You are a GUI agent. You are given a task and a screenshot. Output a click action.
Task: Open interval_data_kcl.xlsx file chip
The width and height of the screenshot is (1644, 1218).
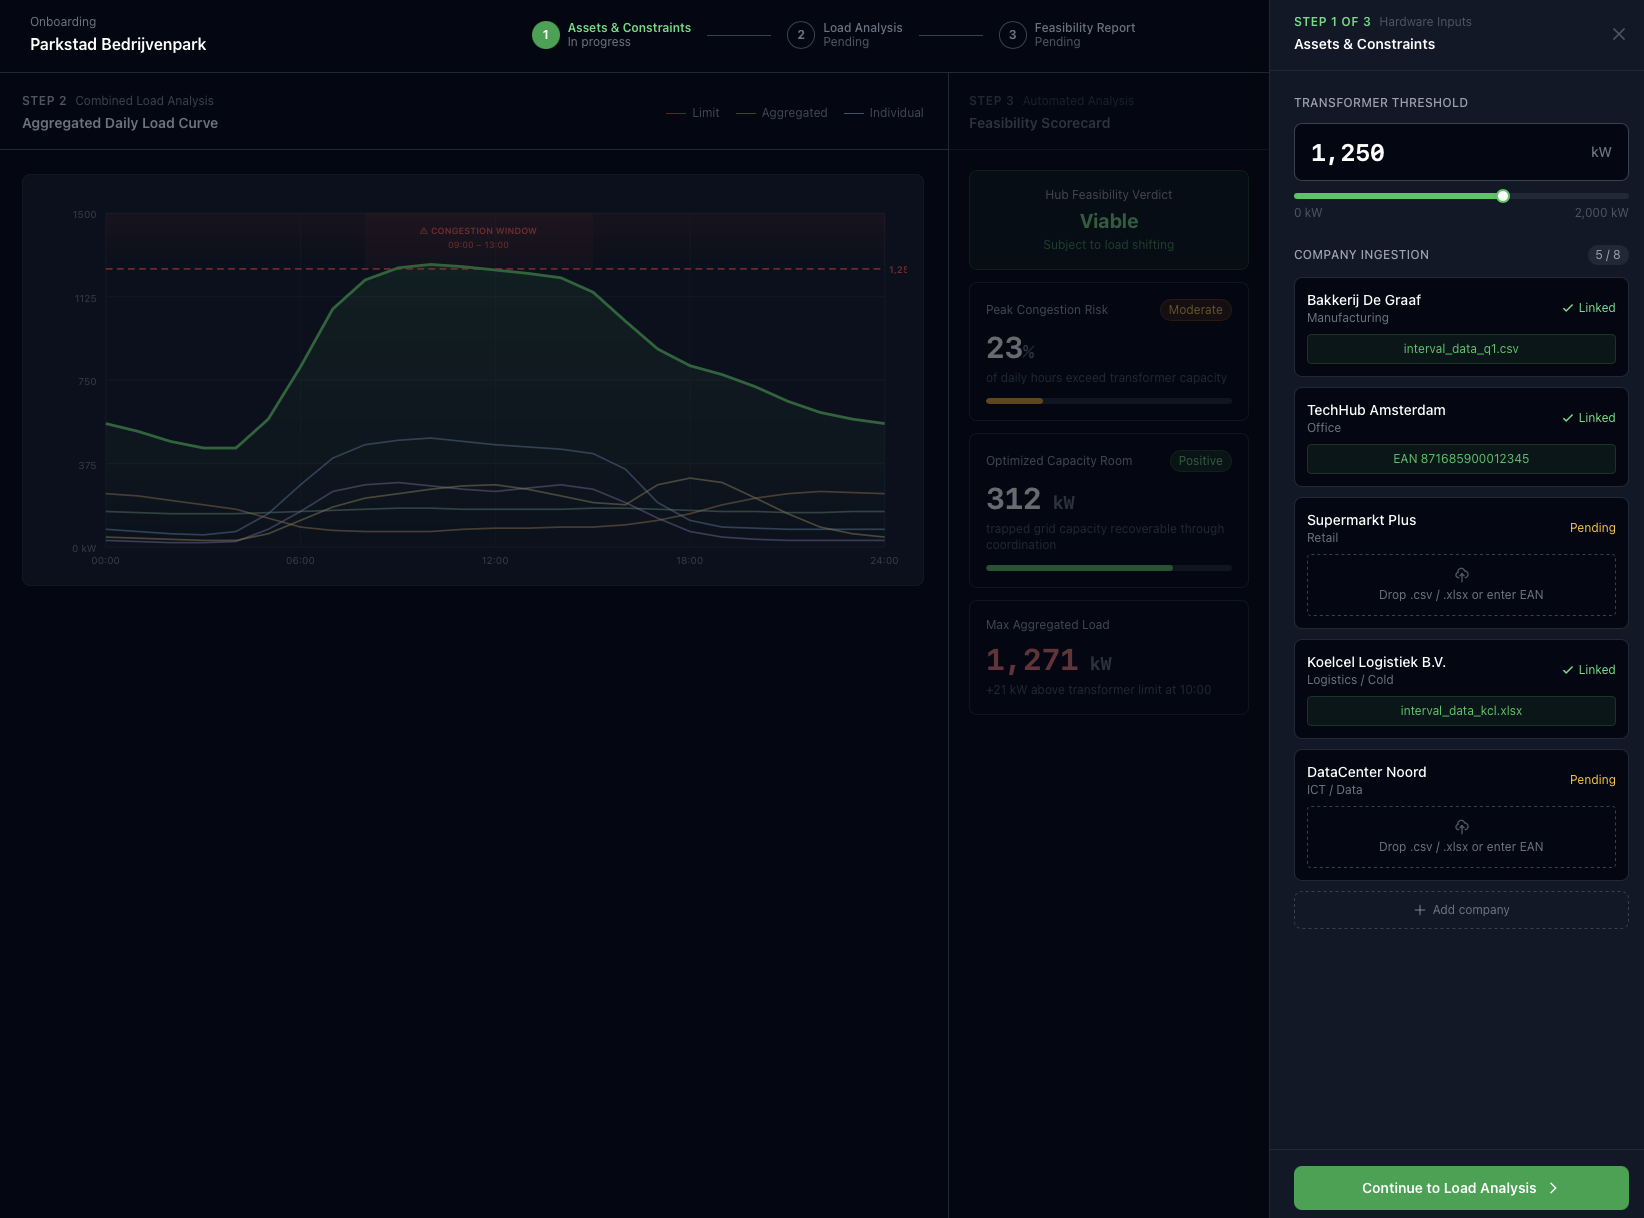1461,711
